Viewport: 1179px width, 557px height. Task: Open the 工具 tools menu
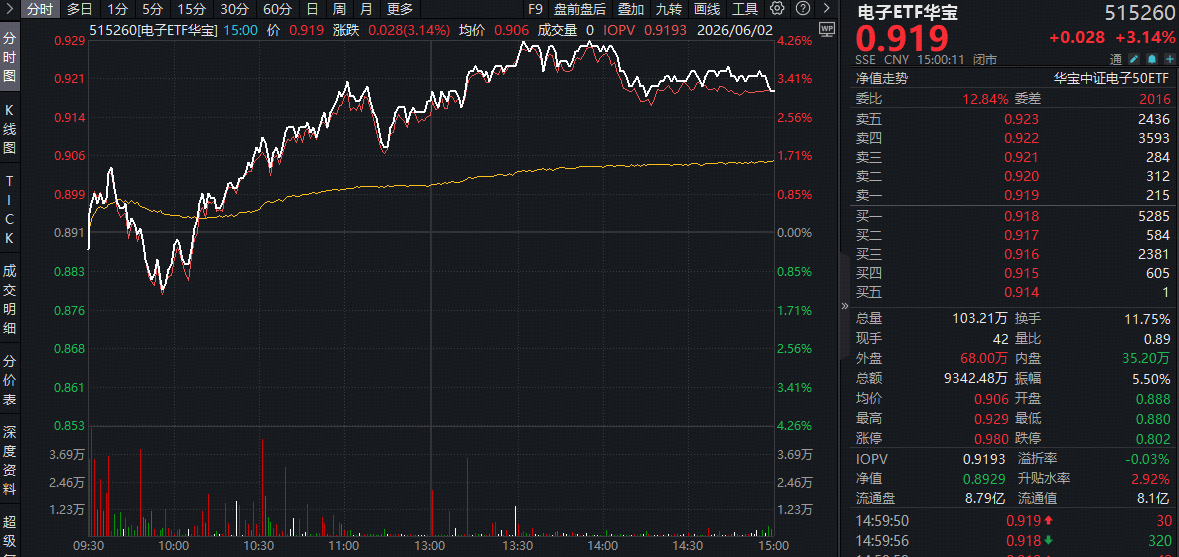[x=745, y=9]
